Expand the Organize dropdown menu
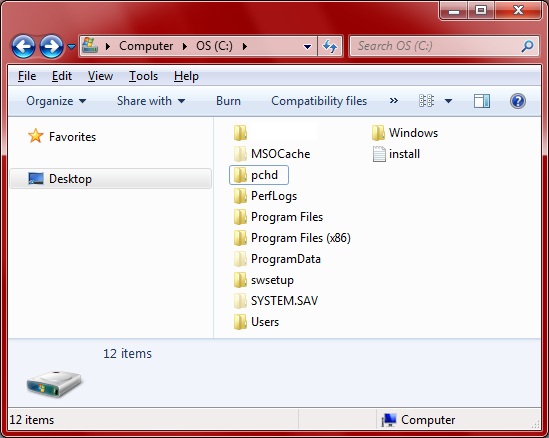This screenshot has width=549, height=438. point(56,101)
